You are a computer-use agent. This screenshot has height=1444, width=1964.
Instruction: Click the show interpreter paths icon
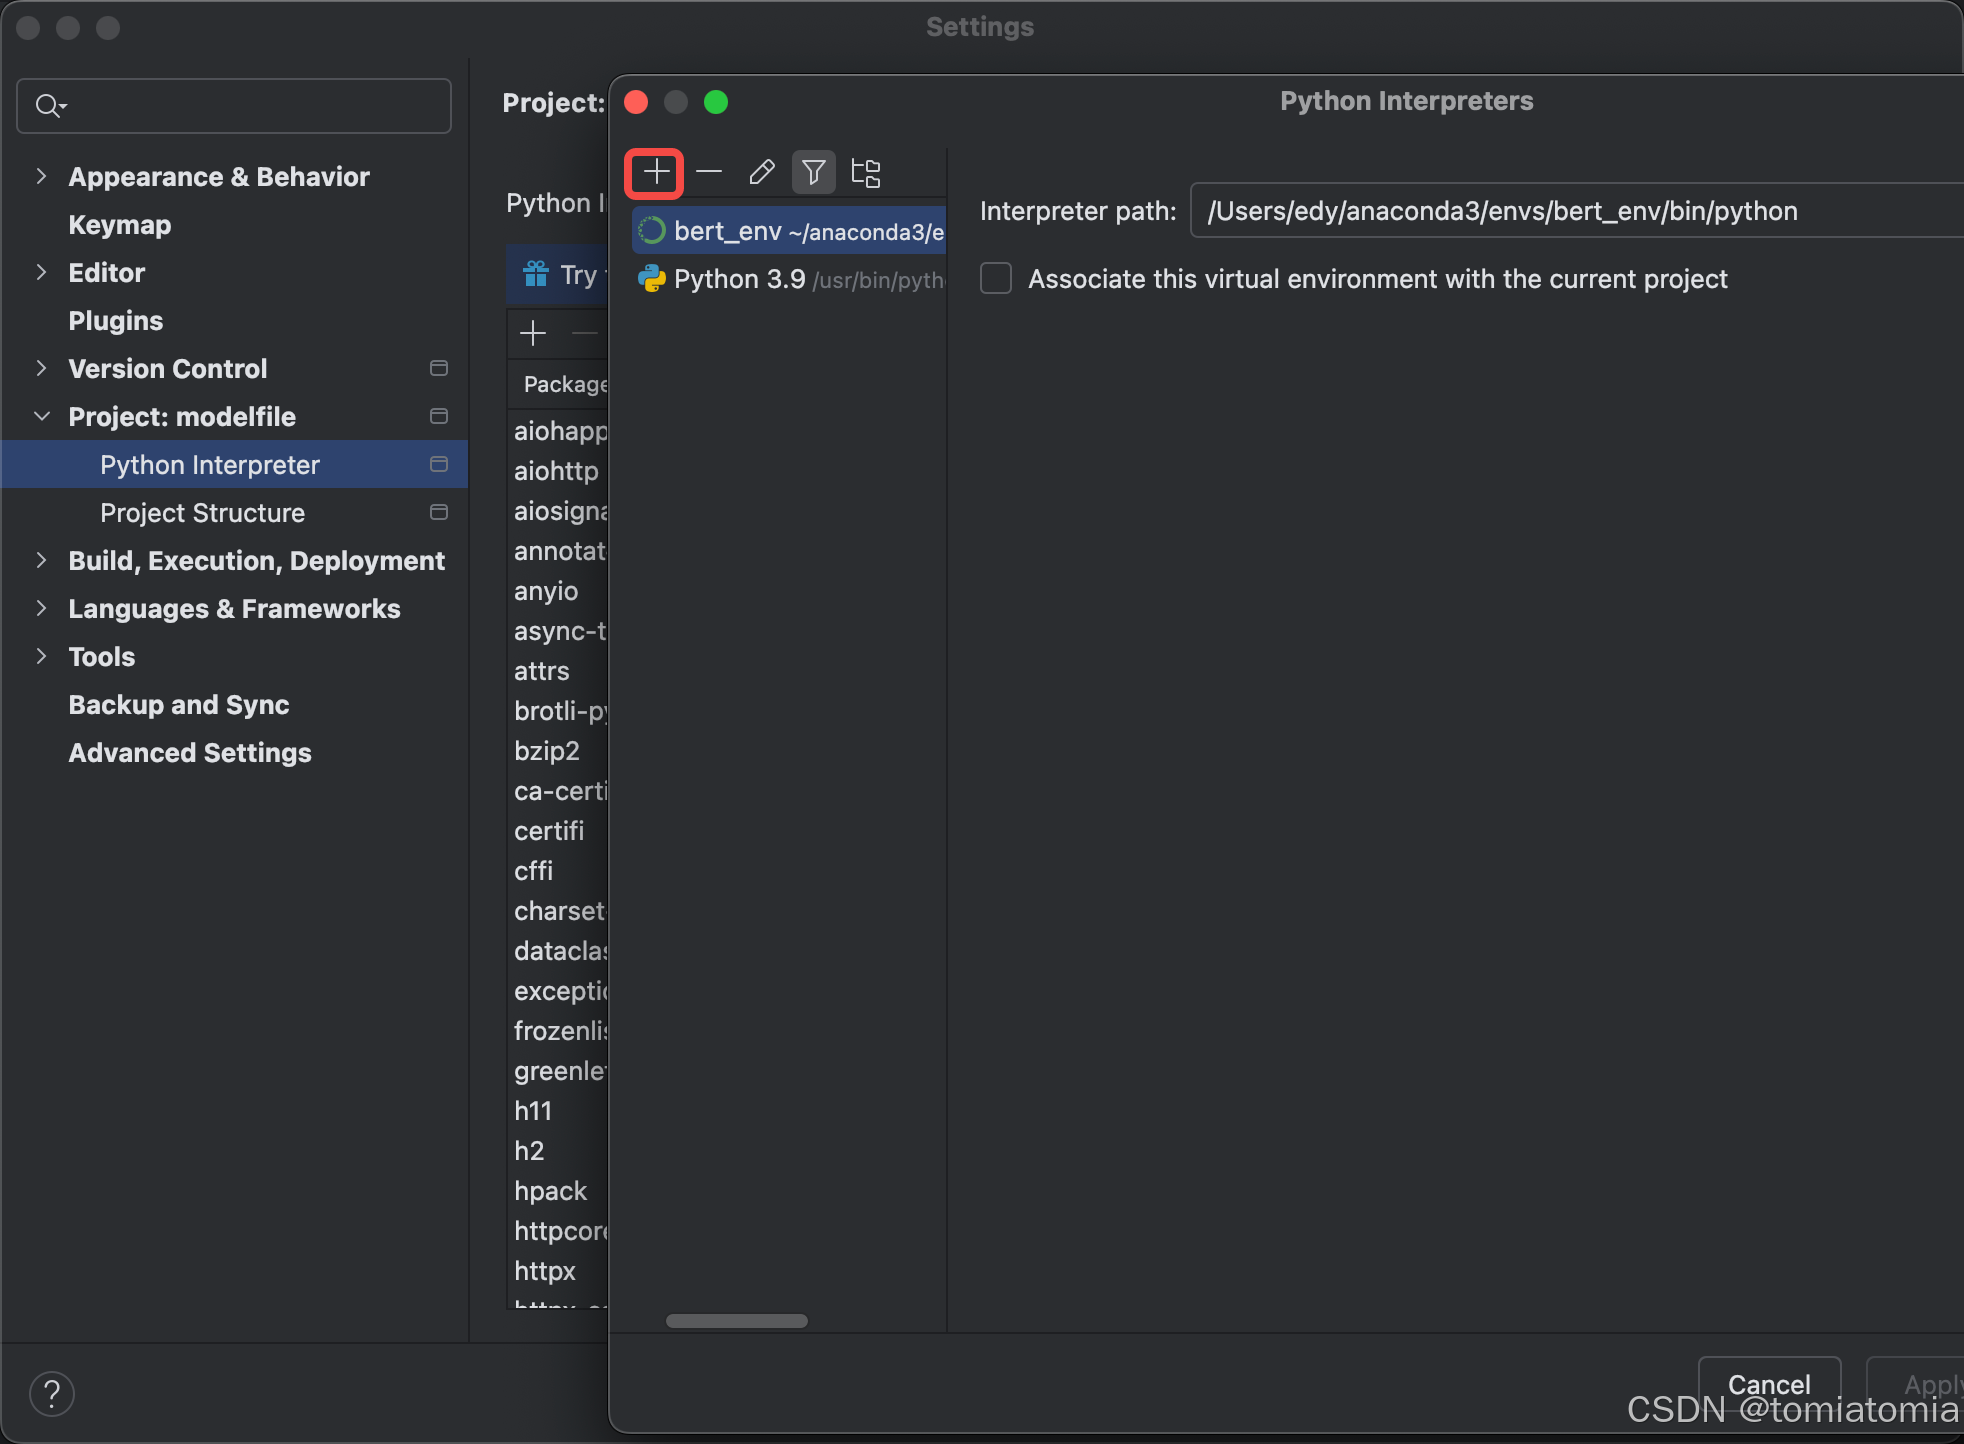tap(865, 173)
